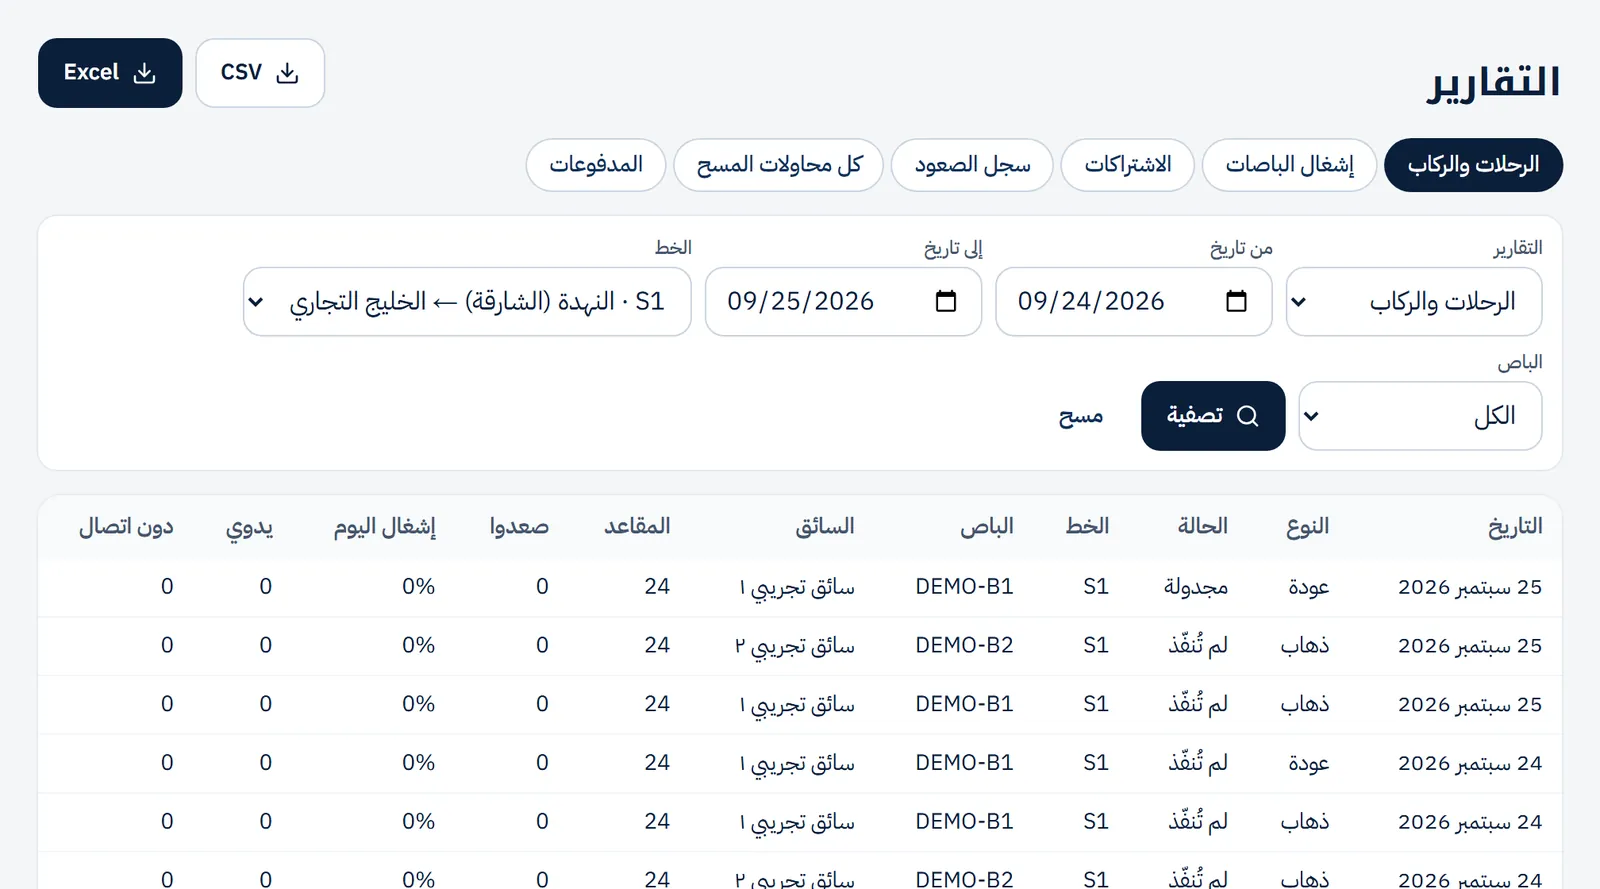Click the الخط column header in the table
Screen dimensions: 1600x889
click(x=1087, y=527)
